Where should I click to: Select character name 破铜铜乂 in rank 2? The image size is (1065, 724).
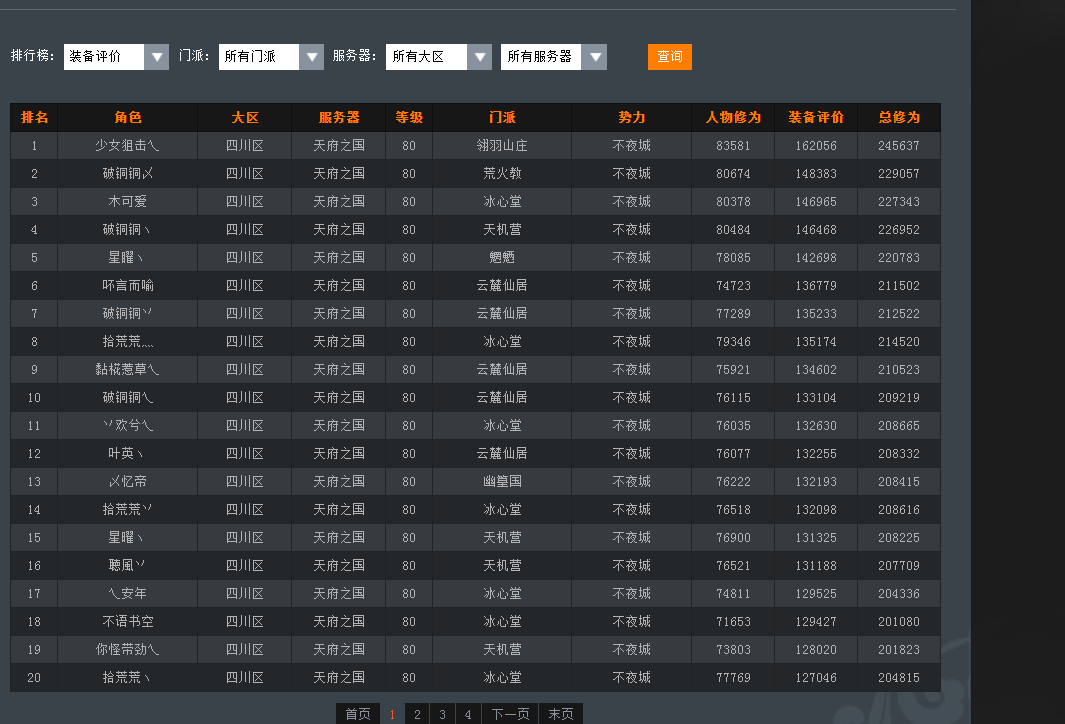(x=128, y=173)
